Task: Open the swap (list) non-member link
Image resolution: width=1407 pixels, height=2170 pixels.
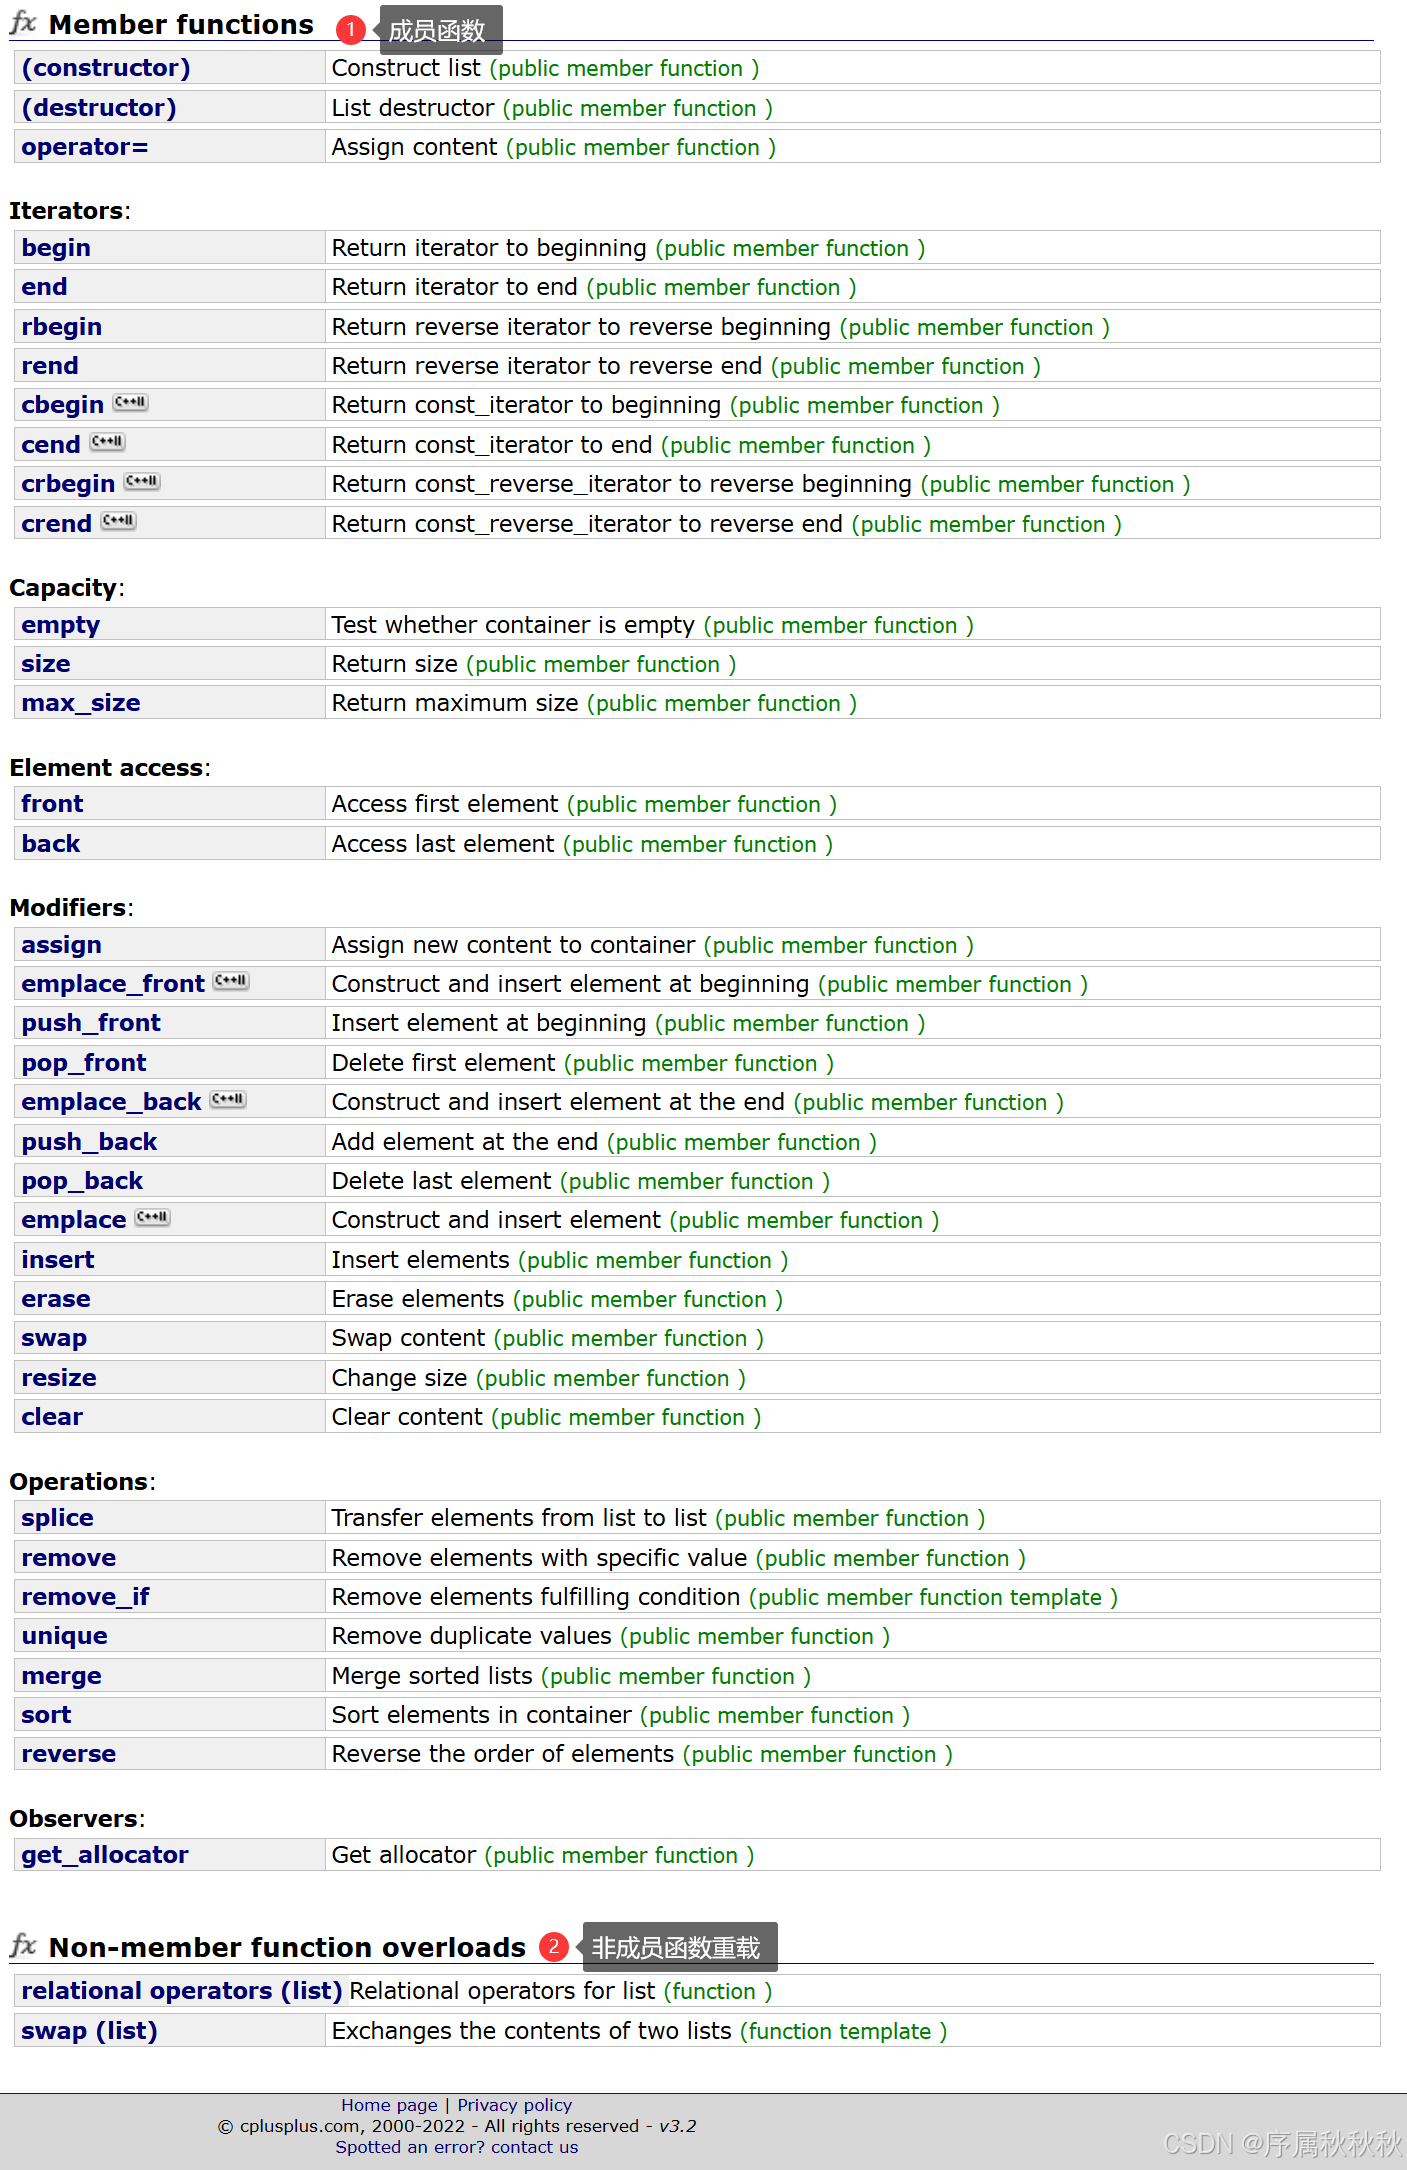Action: (89, 2031)
